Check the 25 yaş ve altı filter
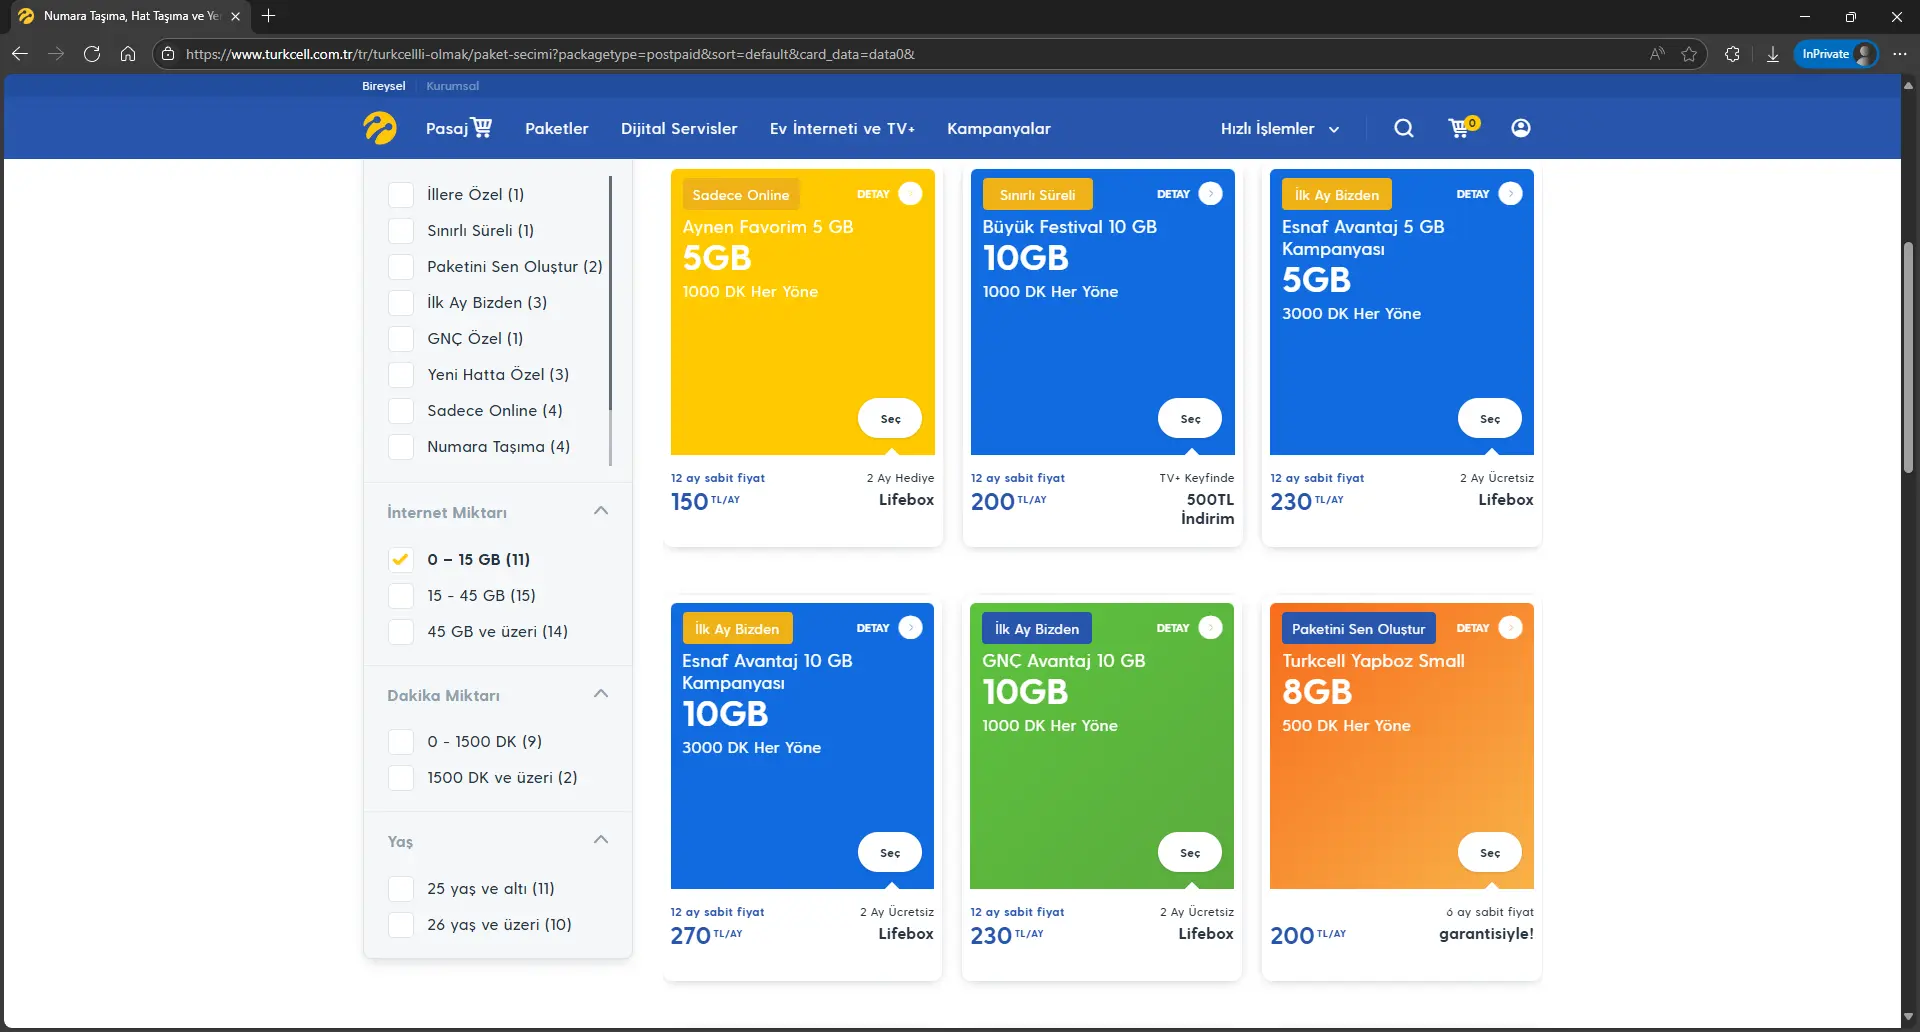This screenshot has height=1032, width=1920. coord(401,889)
